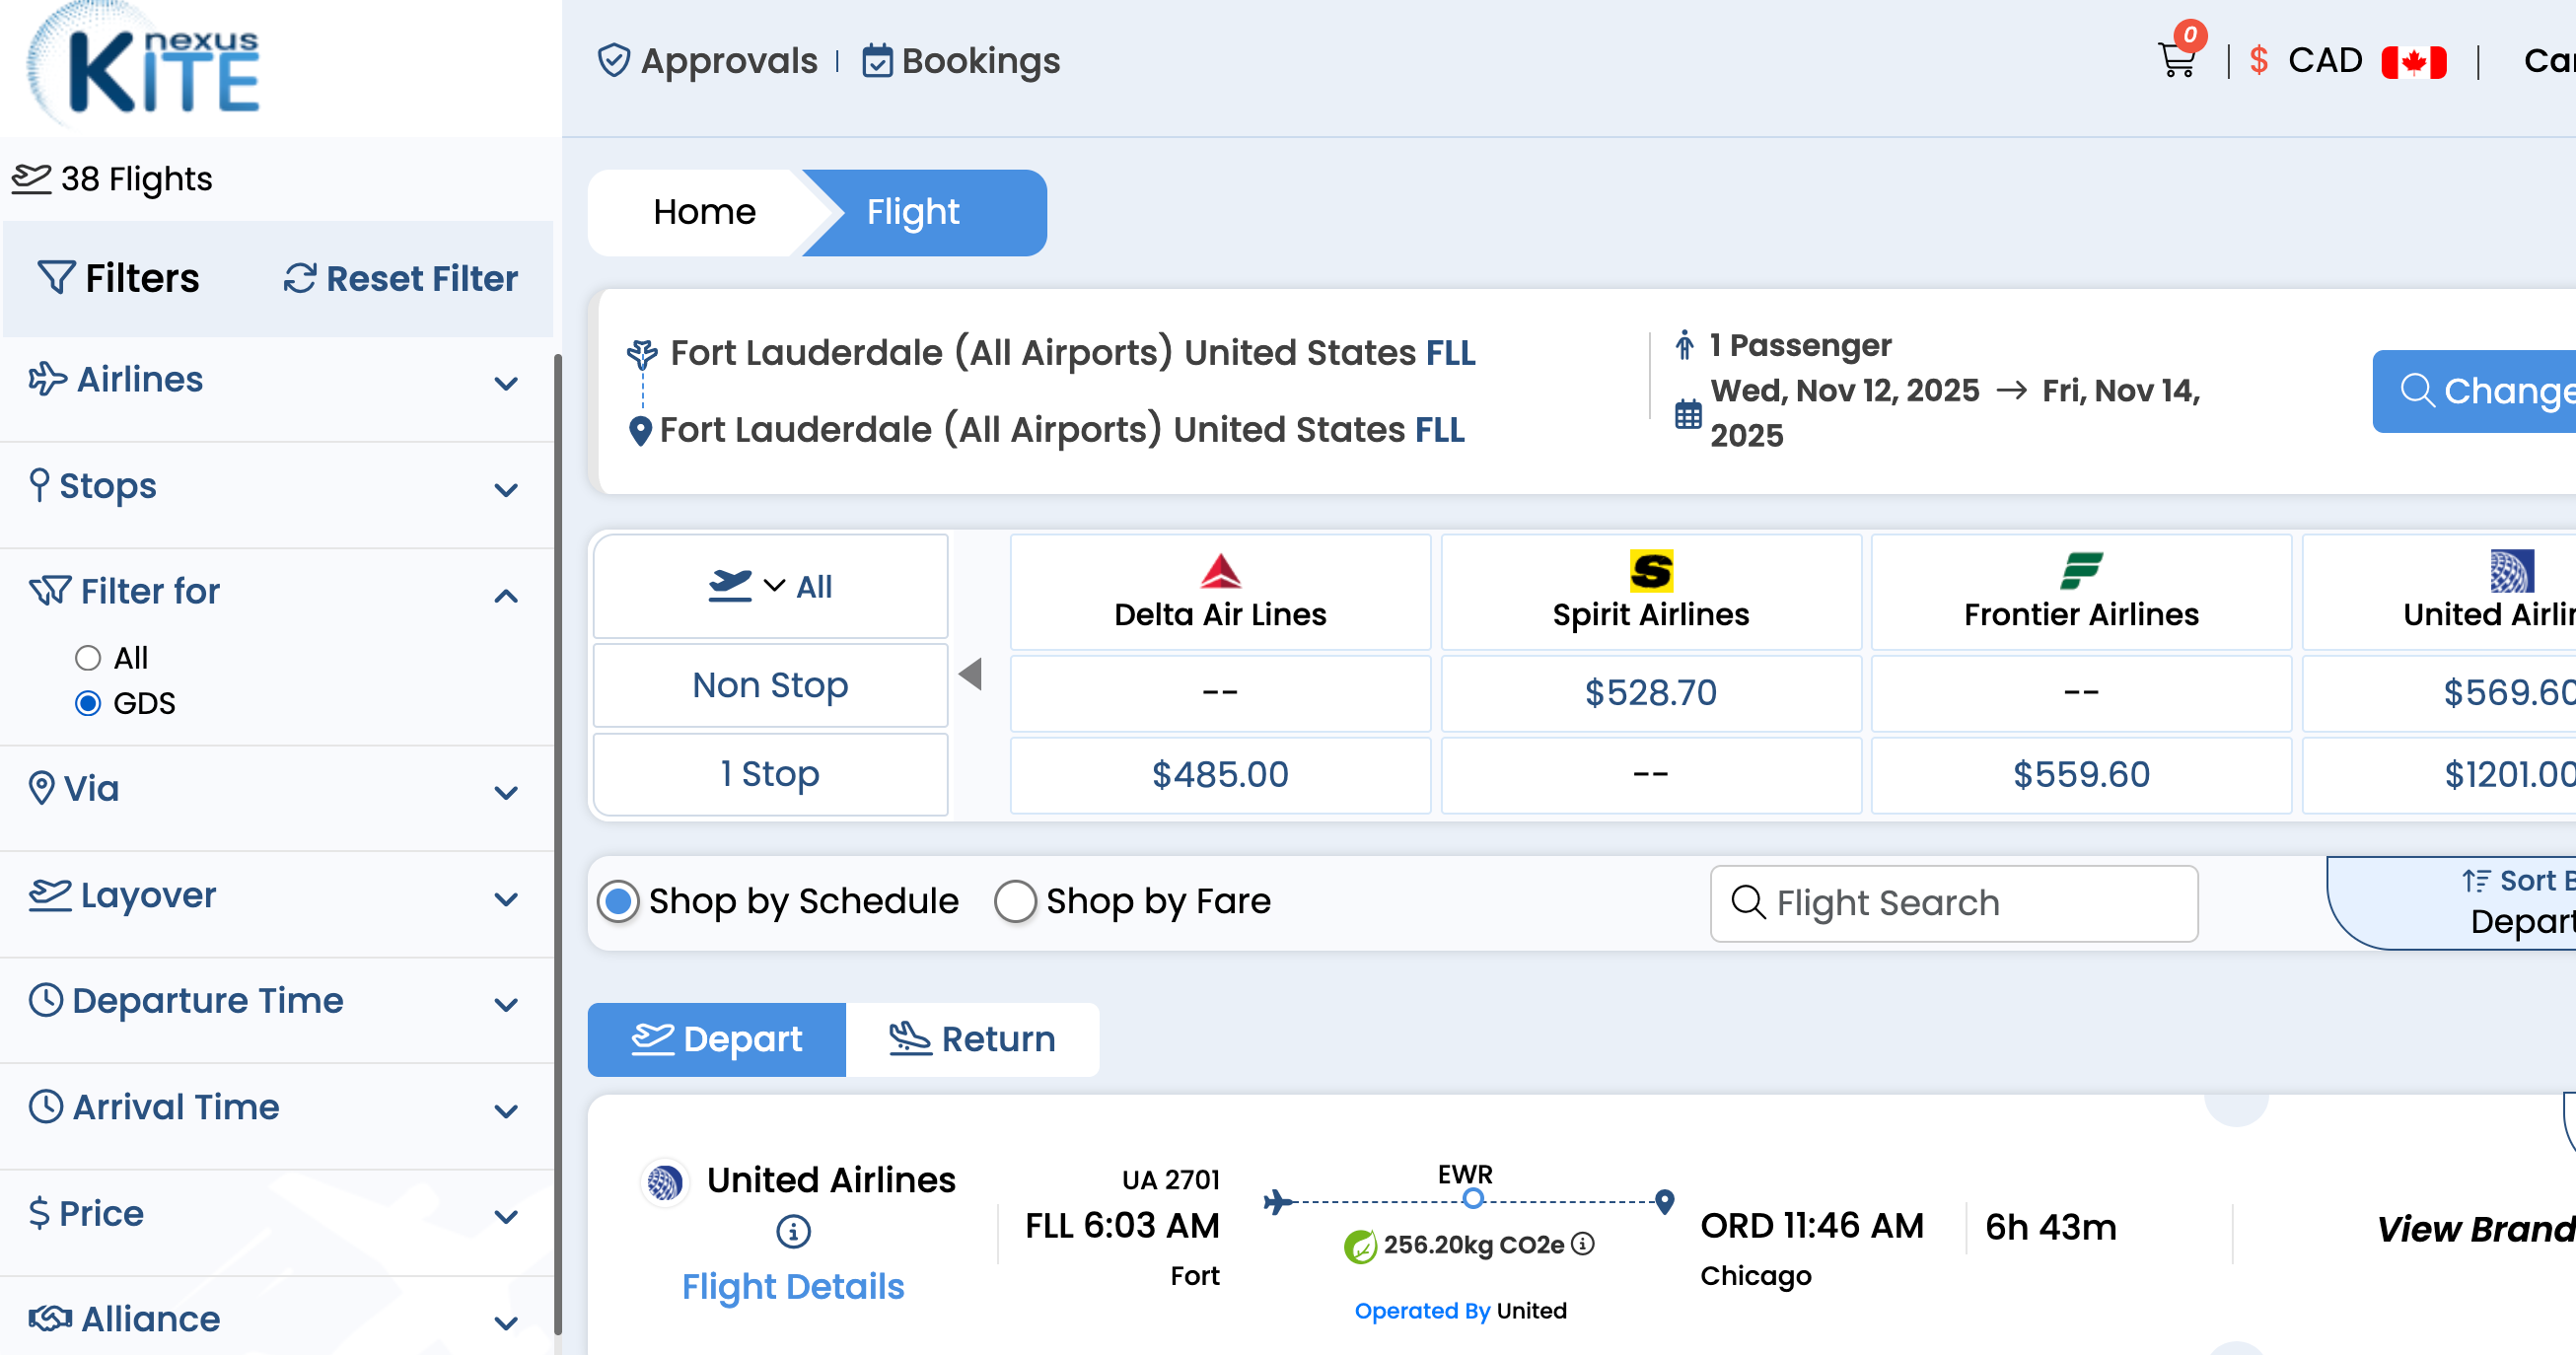Click the Reset Filter link
This screenshot has width=2576, height=1355.
pos(401,278)
